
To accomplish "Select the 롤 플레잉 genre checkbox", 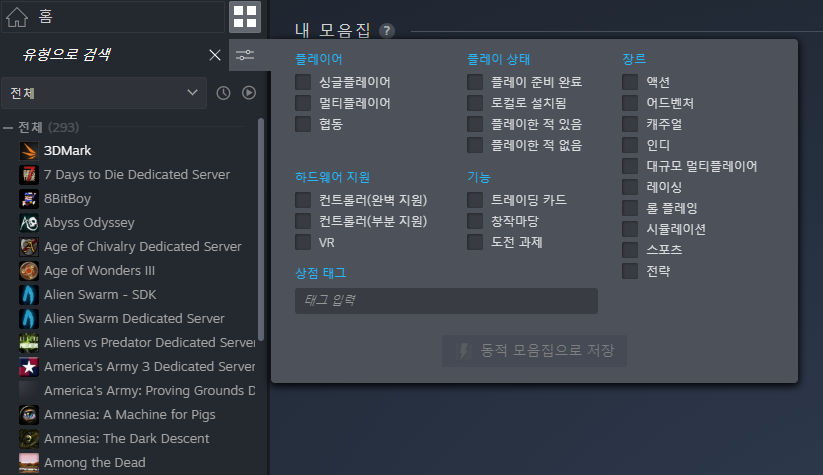I will 630,208.
